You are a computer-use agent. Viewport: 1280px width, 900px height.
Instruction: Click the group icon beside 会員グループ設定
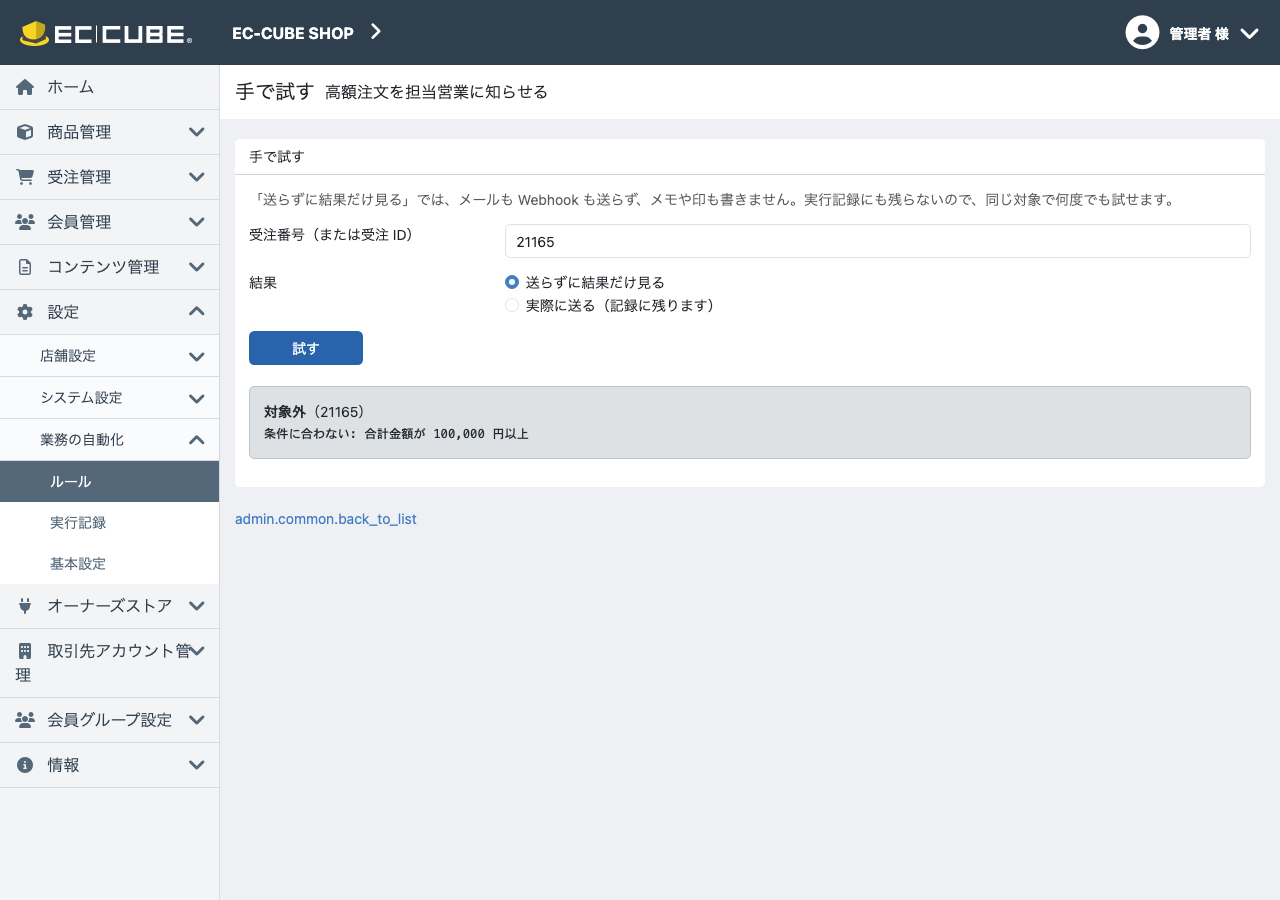(x=25, y=720)
